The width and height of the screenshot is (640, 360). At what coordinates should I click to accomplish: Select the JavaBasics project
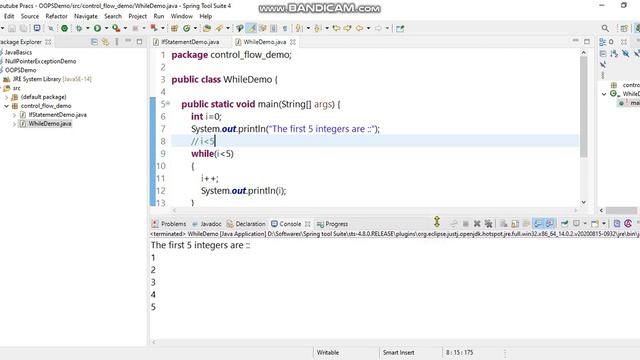coord(18,52)
